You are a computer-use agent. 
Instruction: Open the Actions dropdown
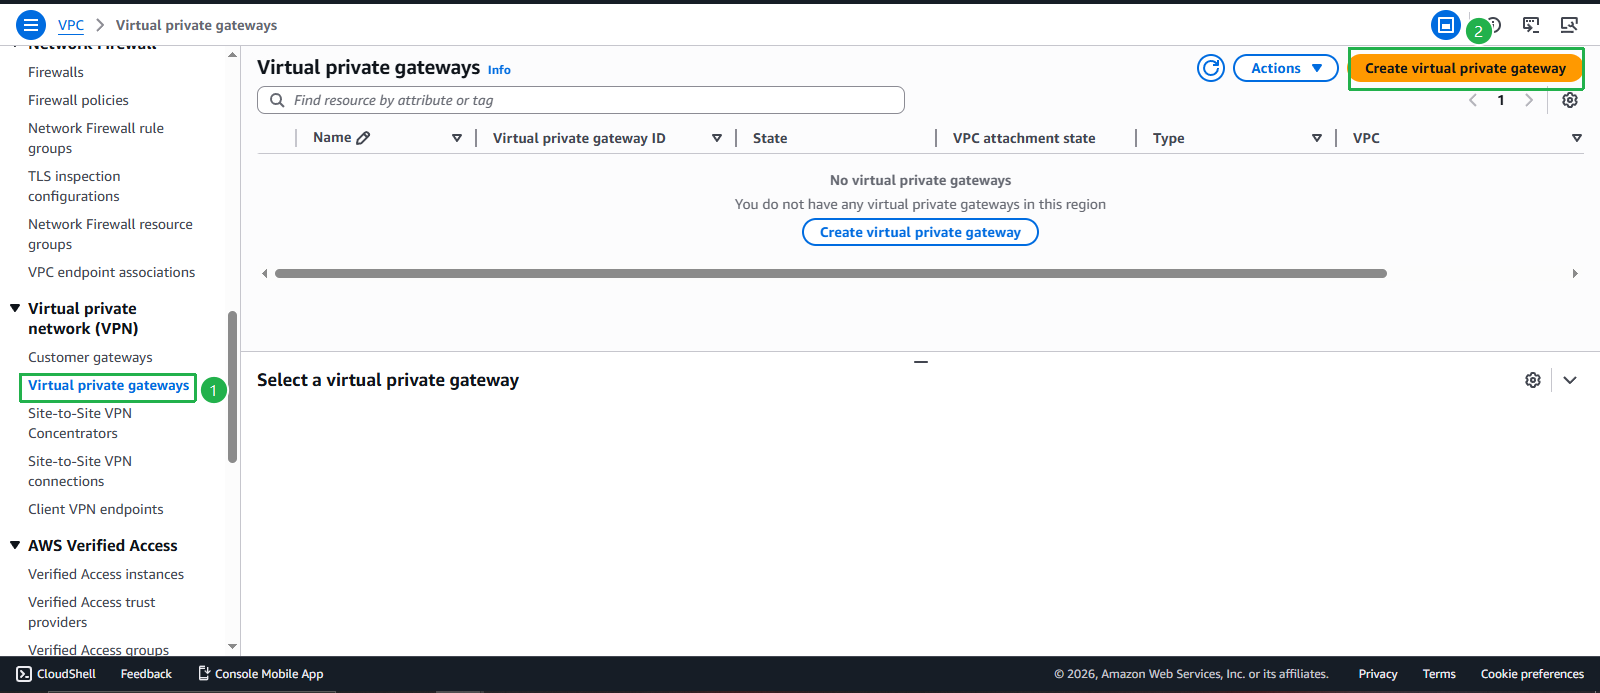(1286, 68)
